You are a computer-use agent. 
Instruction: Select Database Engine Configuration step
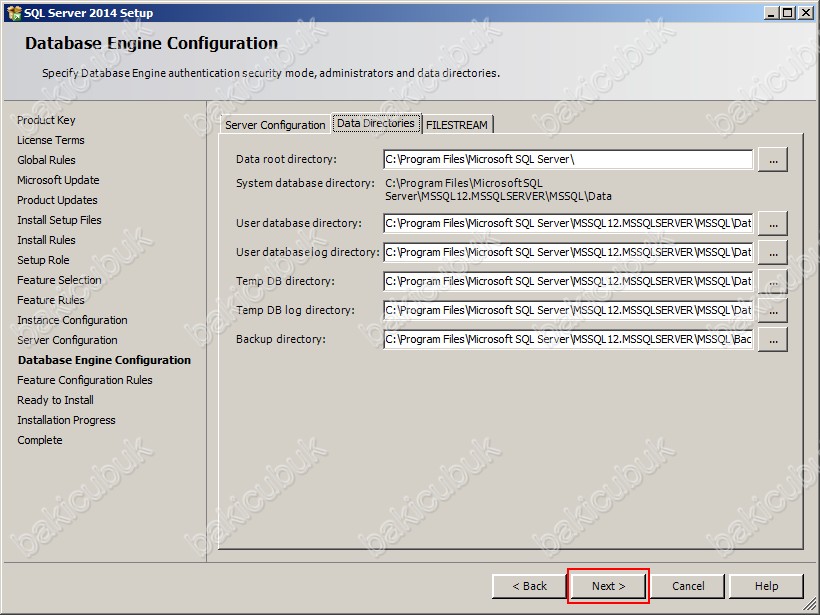tap(104, 360)
